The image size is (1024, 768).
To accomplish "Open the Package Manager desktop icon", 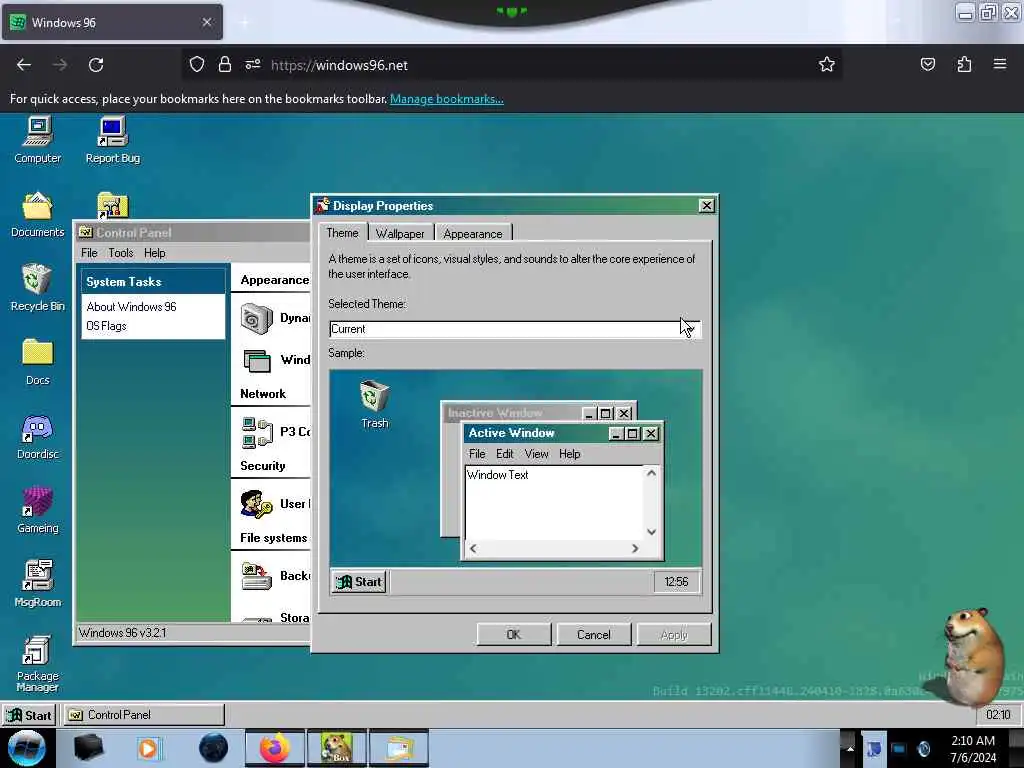I will (37, 663).
